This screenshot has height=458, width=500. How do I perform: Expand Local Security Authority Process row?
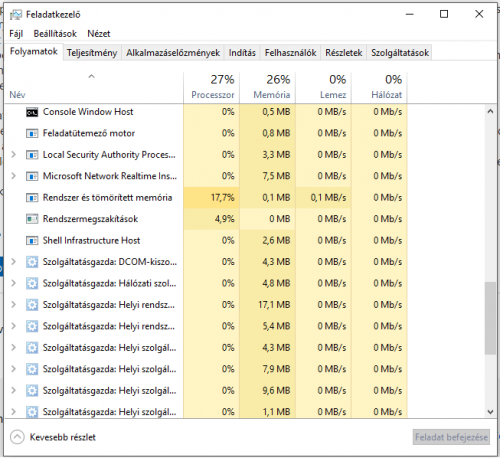13,155
